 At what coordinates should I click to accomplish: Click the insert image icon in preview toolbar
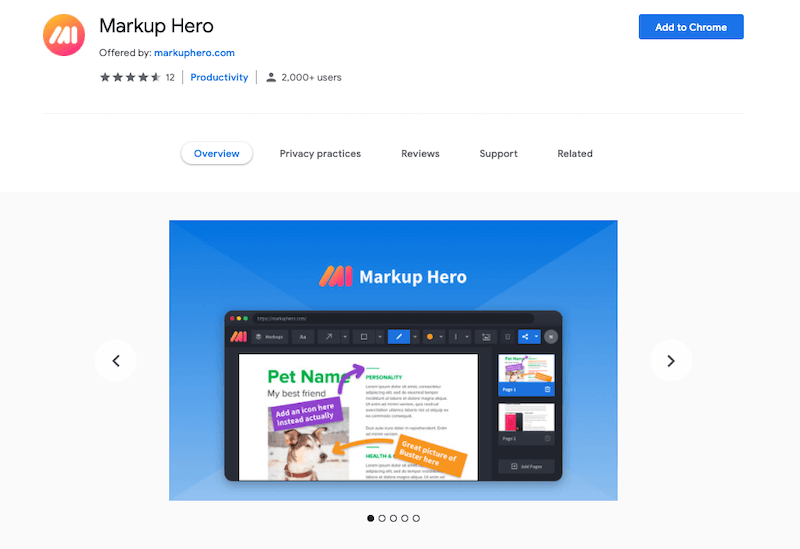coord(486,337)
